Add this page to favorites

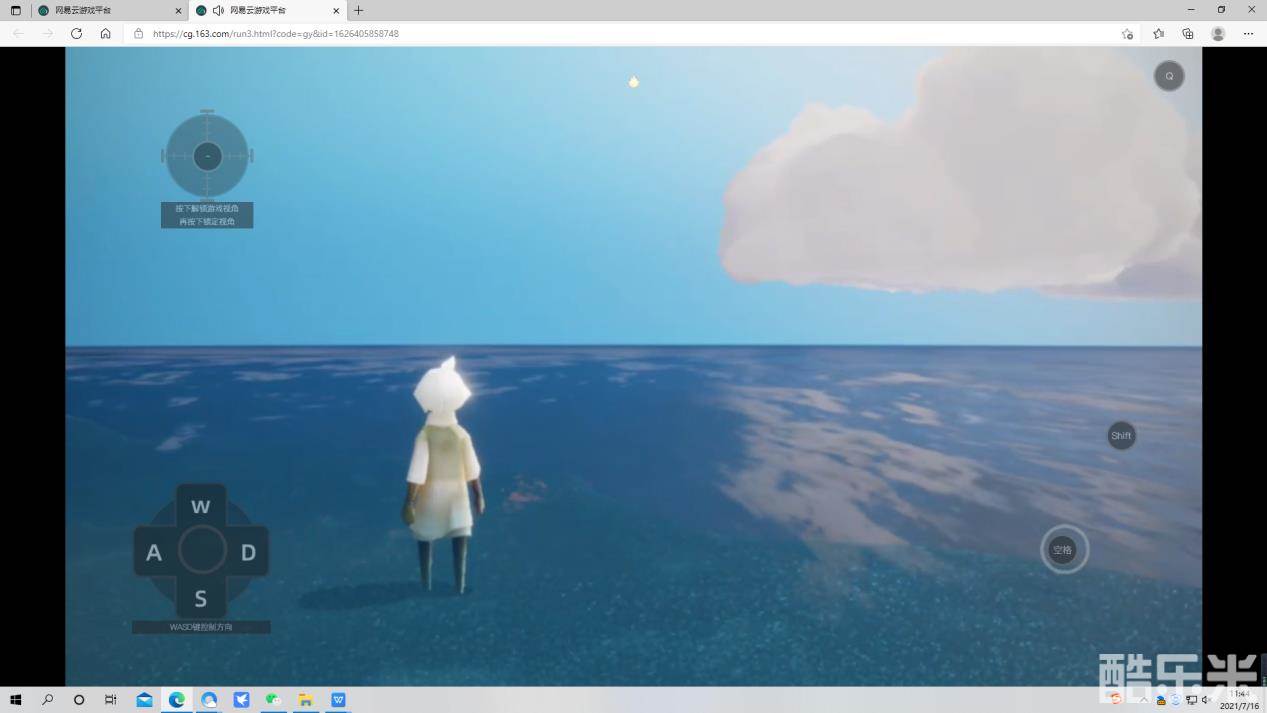[x=1127, y=33]
